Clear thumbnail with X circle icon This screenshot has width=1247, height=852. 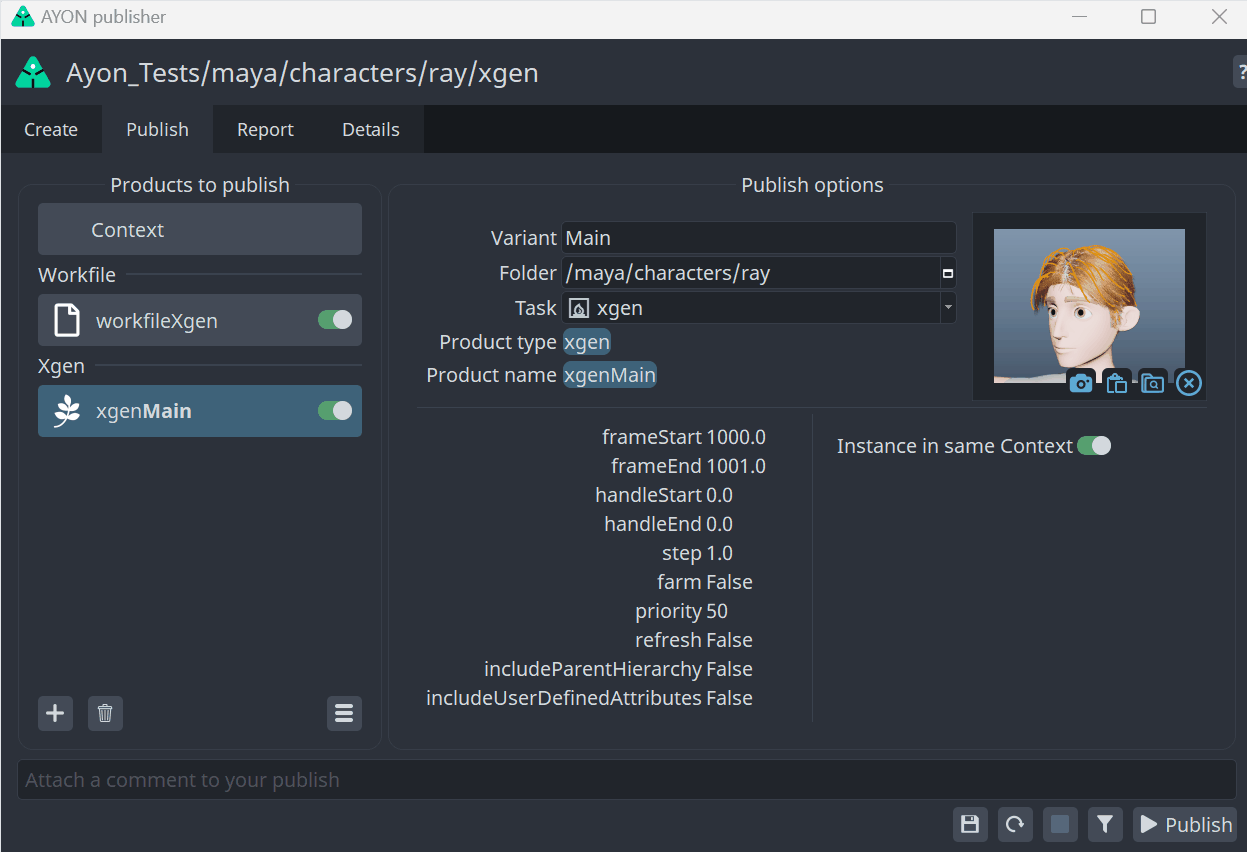click(x=1188, y=383)
